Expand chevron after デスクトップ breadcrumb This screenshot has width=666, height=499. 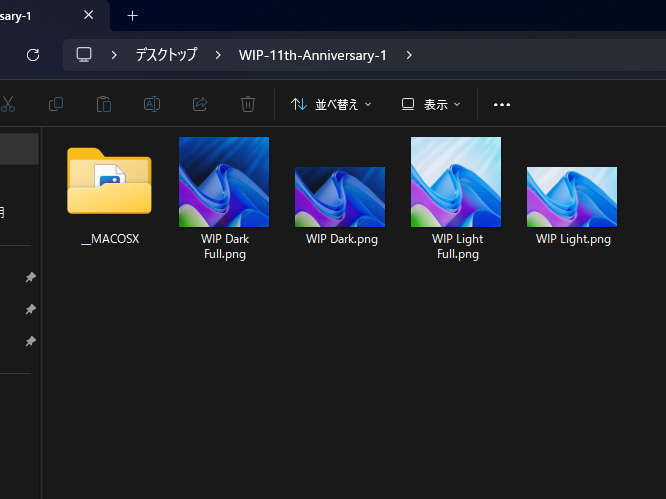(x=218, y=55)
